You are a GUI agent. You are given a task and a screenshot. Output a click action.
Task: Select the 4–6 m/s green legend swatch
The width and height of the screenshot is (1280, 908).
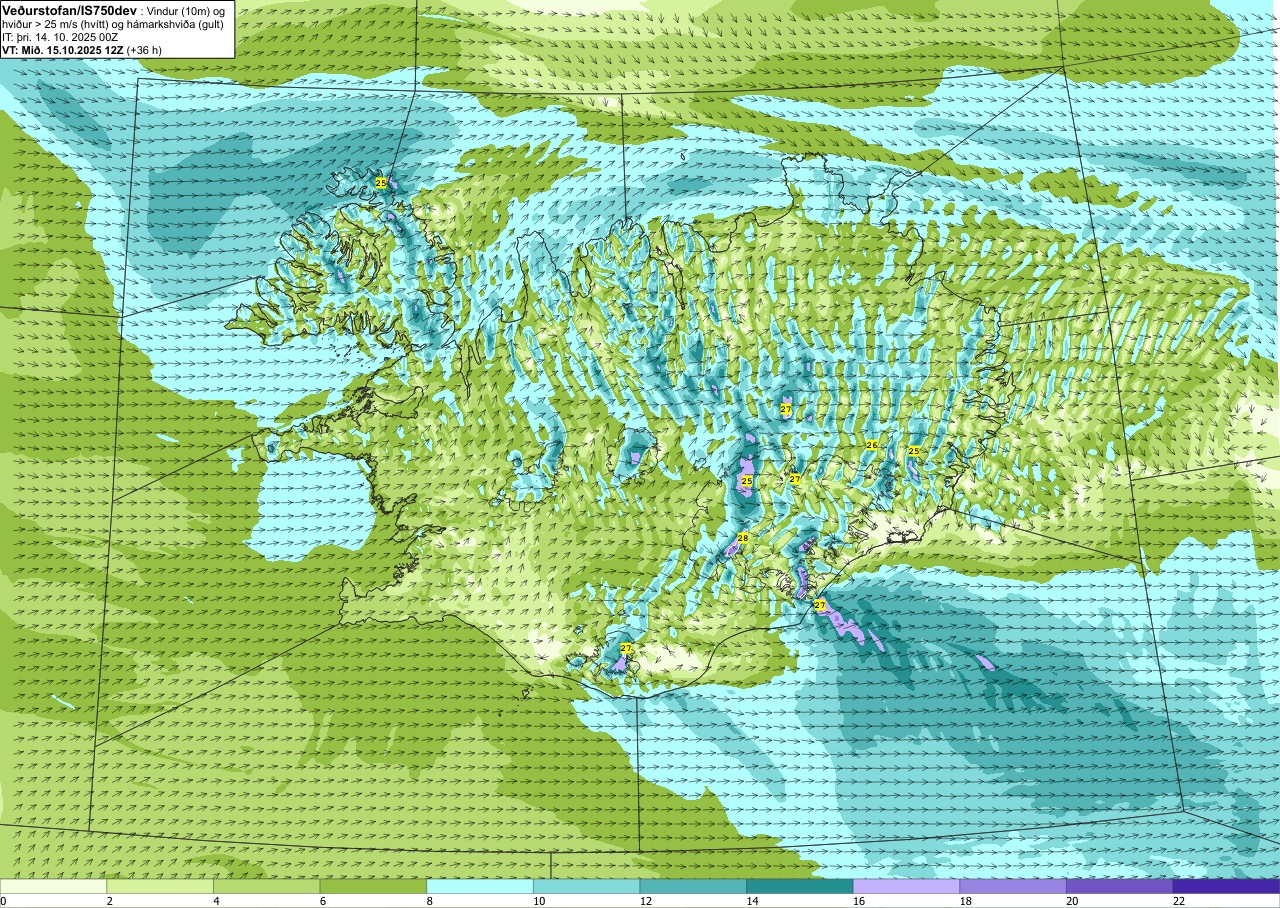click(x=267, y=886)
